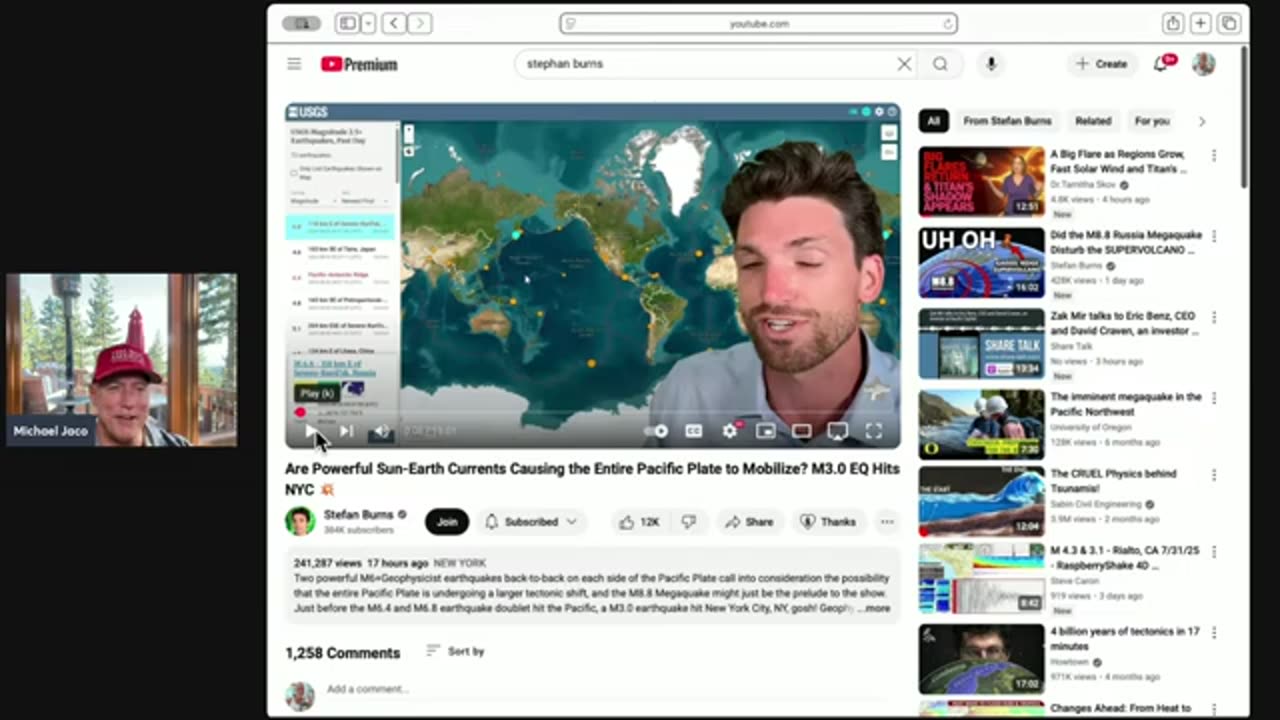Show Safari tab overview

point(1228,23)
